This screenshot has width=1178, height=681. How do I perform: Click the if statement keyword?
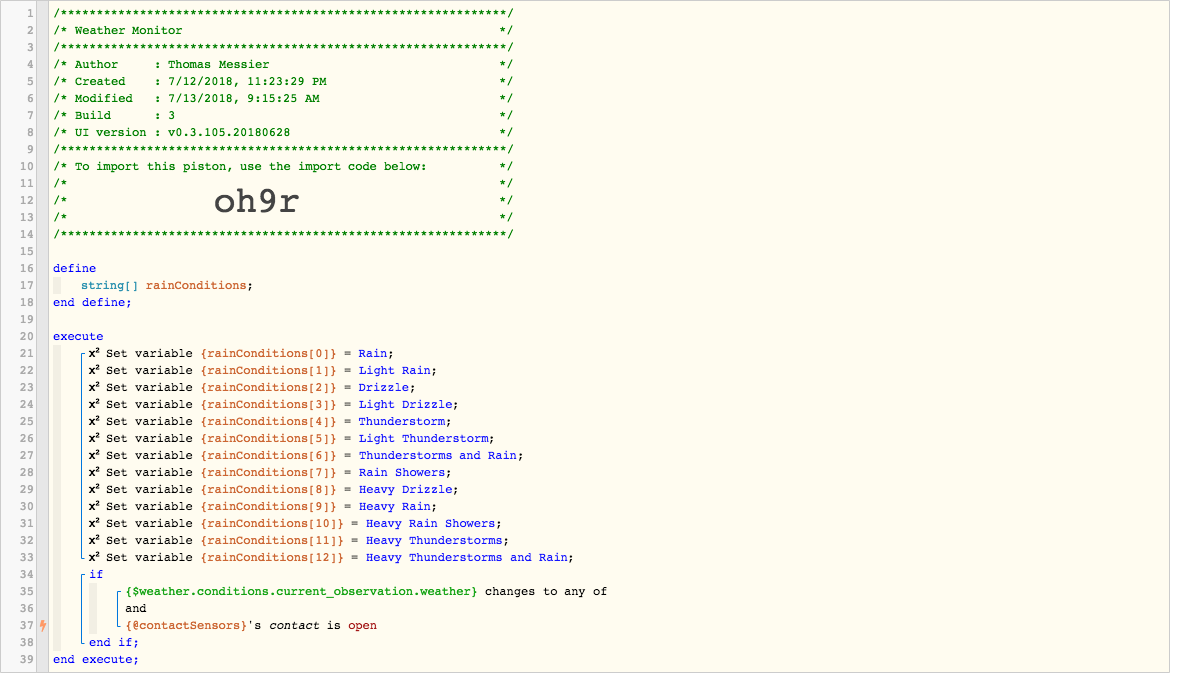[x=96, y=574]
